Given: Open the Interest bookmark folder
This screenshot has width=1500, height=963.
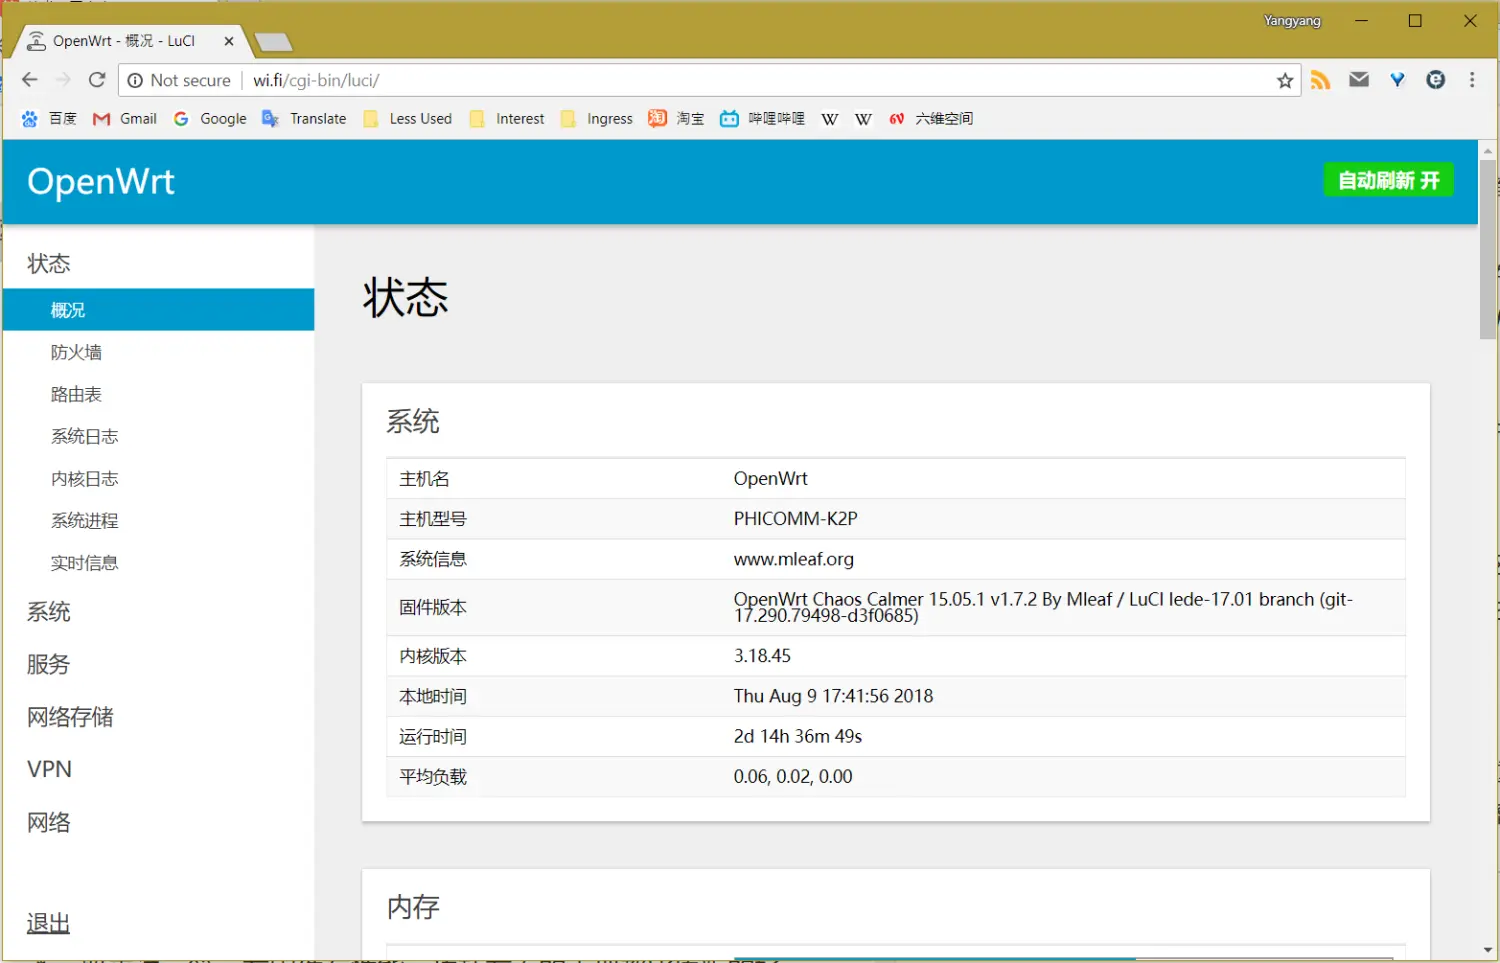Looking at the screenshot, I should click(x=507, y=119).
